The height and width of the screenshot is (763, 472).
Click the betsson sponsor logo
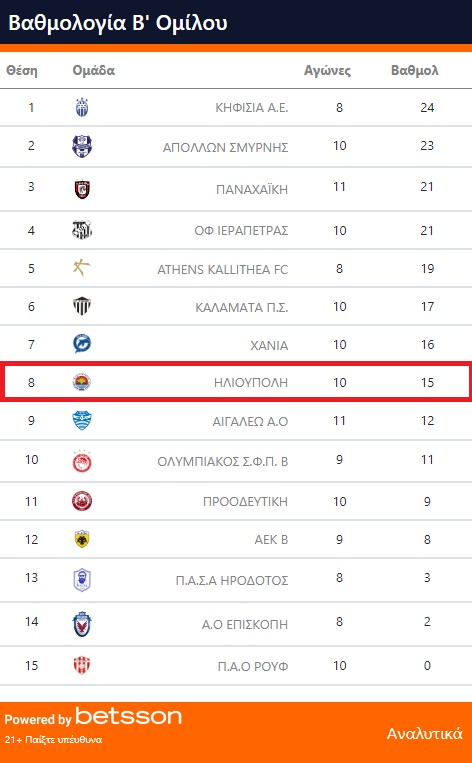[128, 716]
